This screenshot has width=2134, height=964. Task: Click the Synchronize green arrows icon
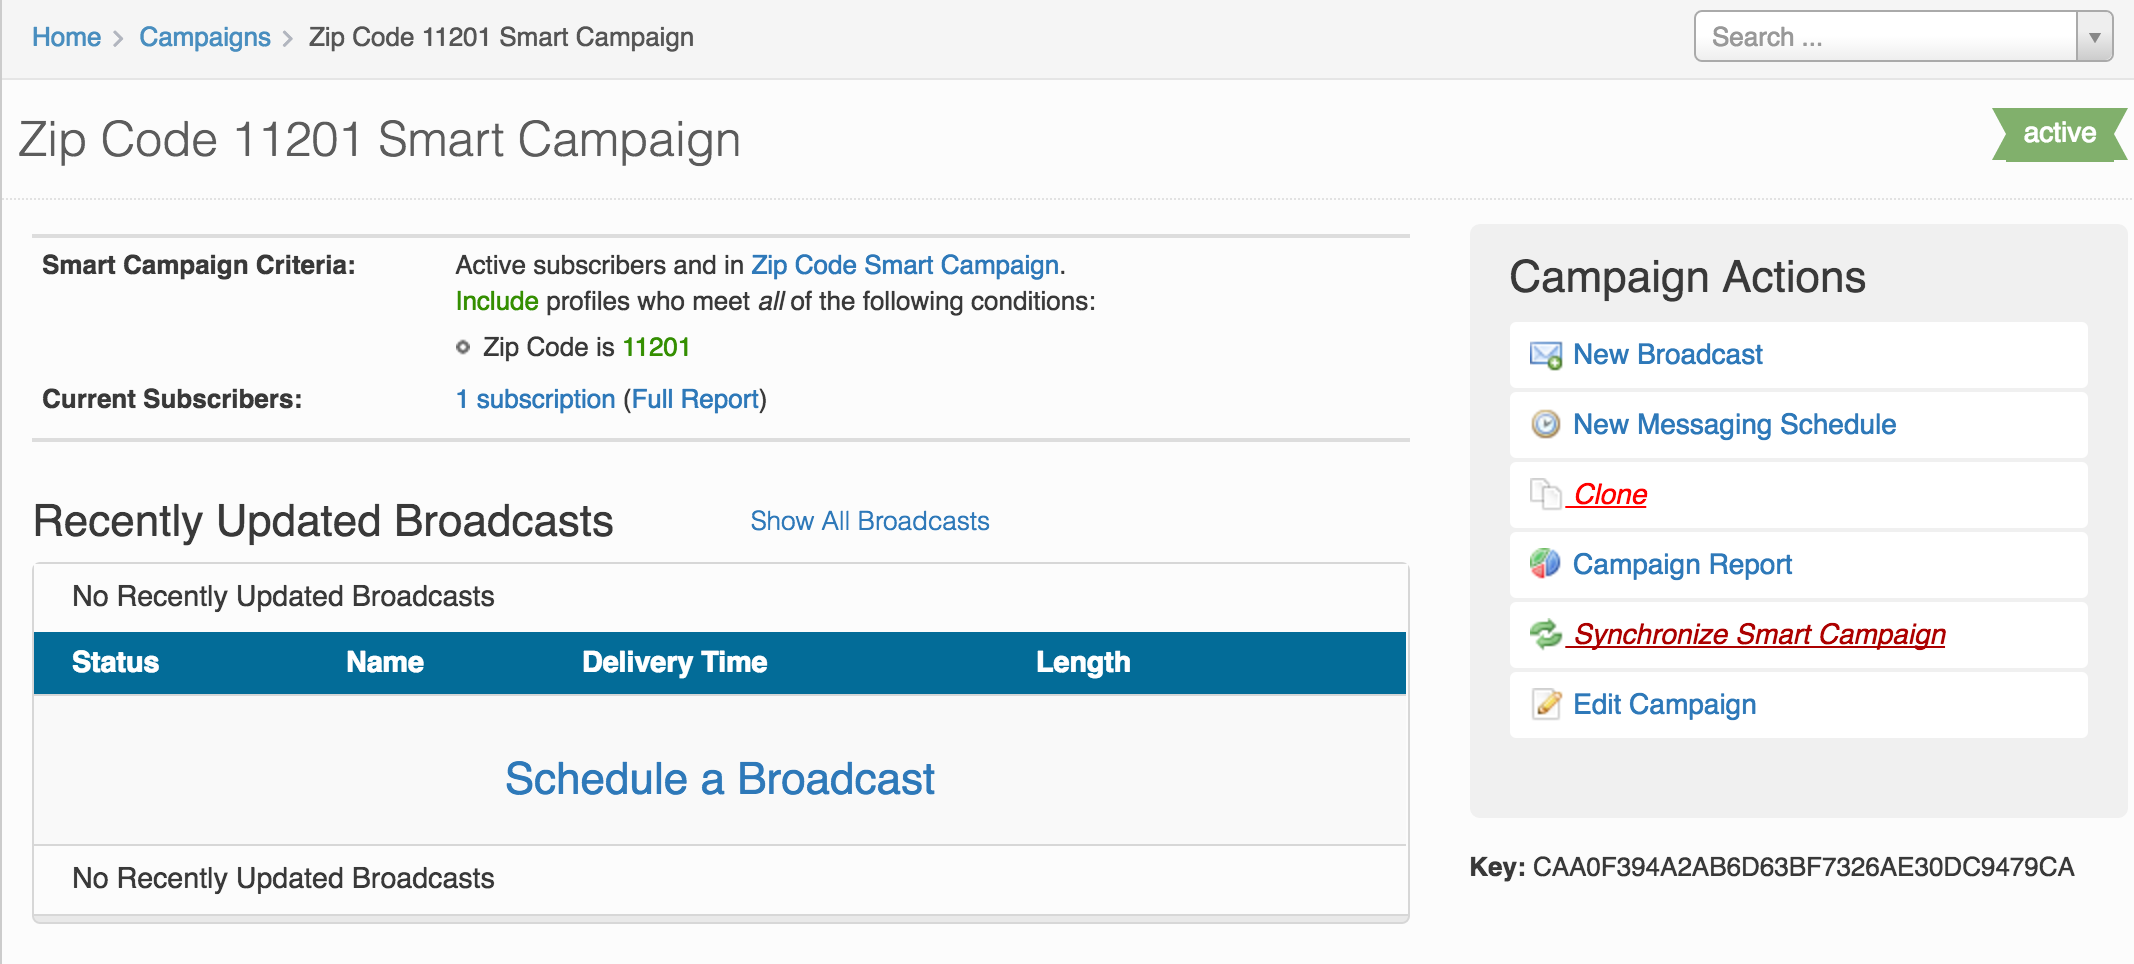tap(1546, 634)
